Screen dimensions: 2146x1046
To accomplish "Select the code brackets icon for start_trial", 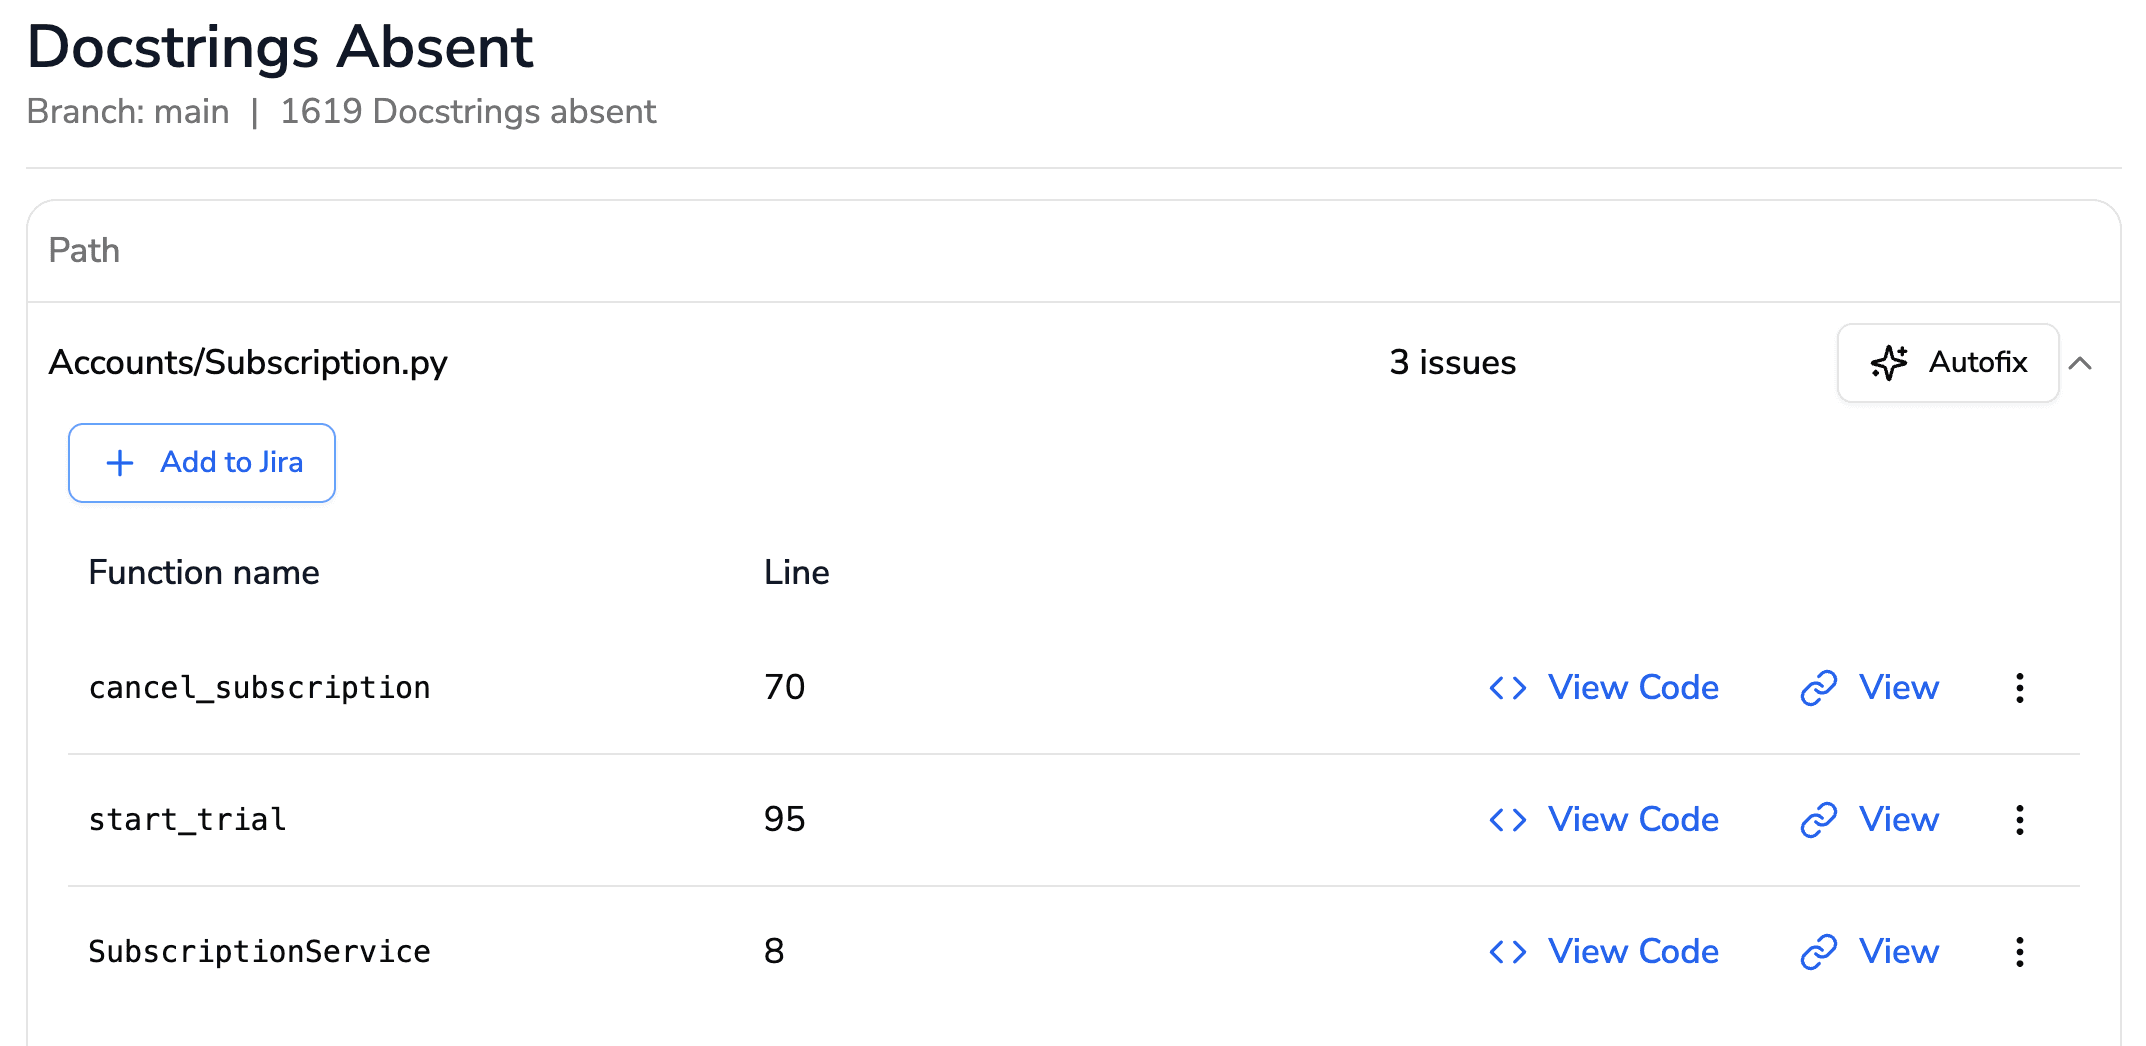I will click(x=1506, y=819).
